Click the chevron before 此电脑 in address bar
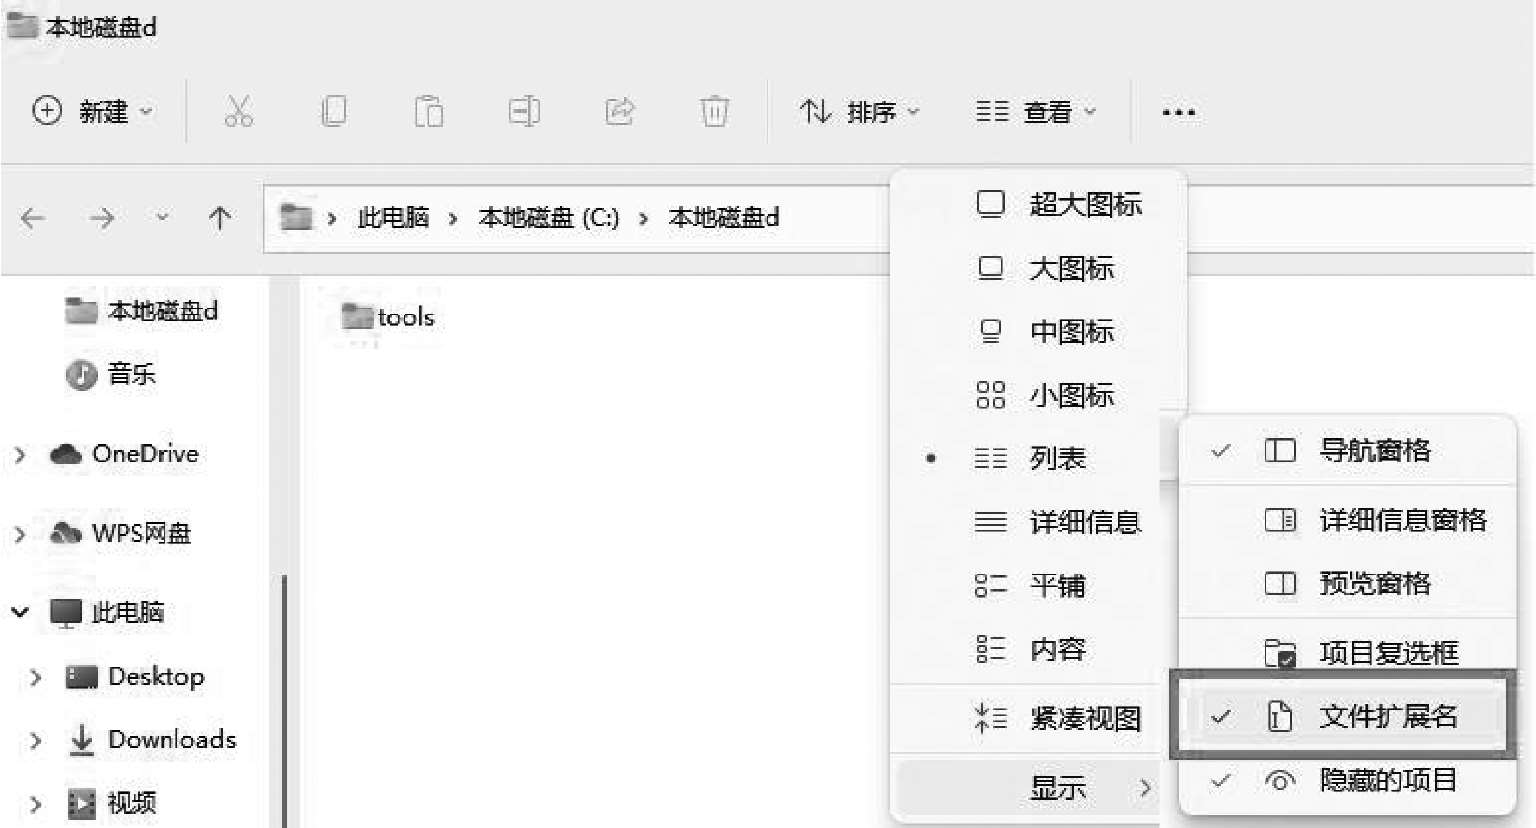Viewport: 1536px width, 828px height. [331, 218]
